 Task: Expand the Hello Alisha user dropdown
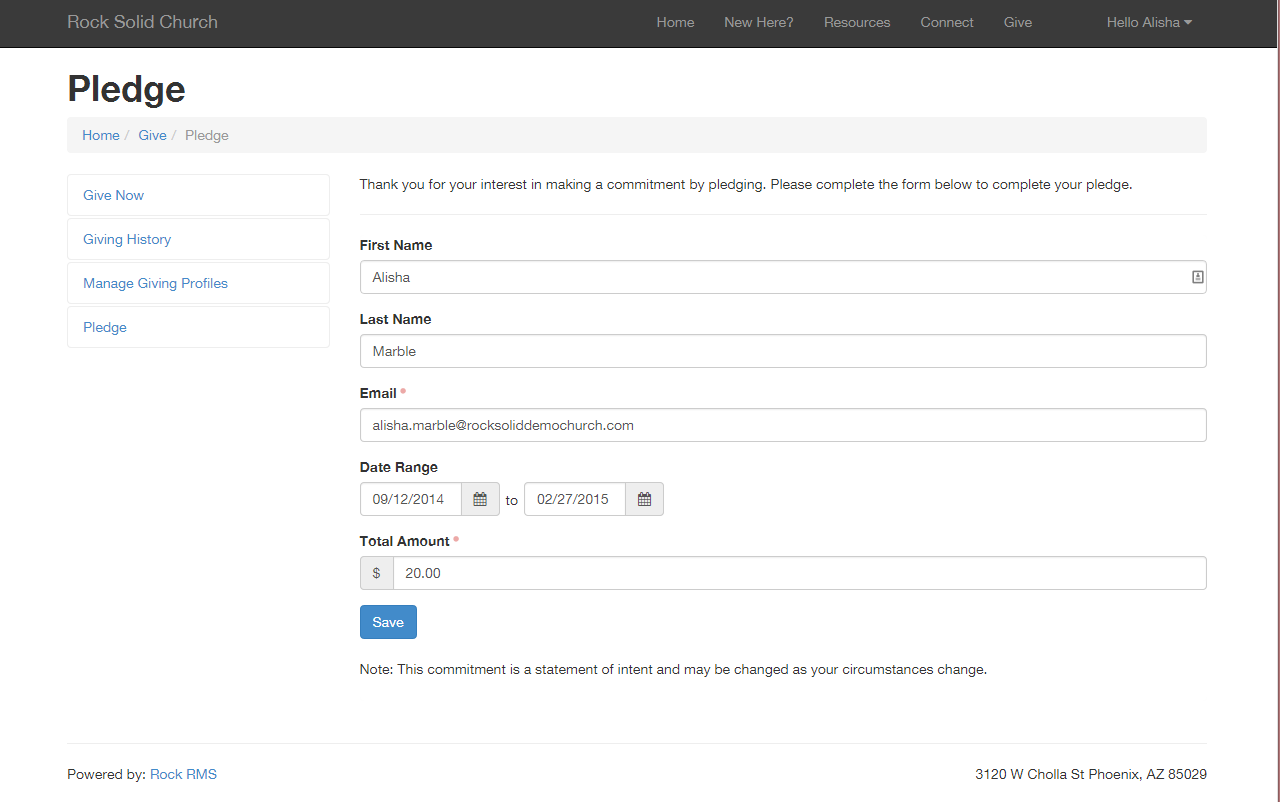(x=1148, y=22)
